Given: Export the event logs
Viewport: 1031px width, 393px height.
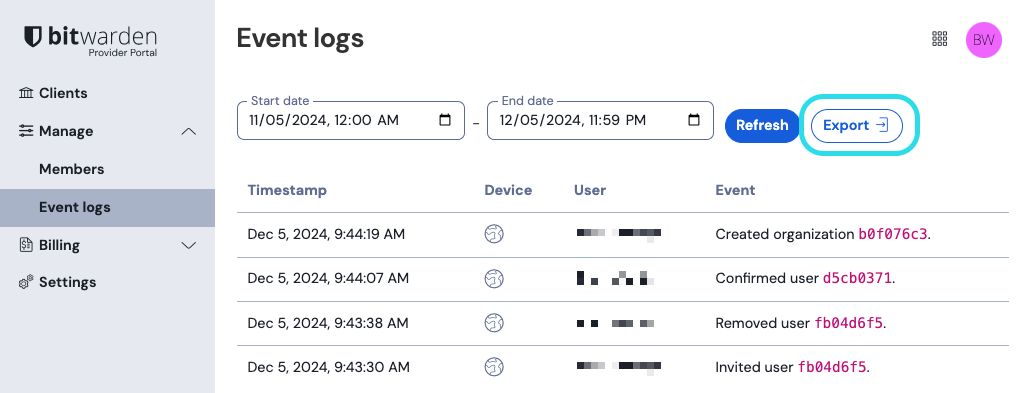Looking at the screenshot, I should pos(857,126).
